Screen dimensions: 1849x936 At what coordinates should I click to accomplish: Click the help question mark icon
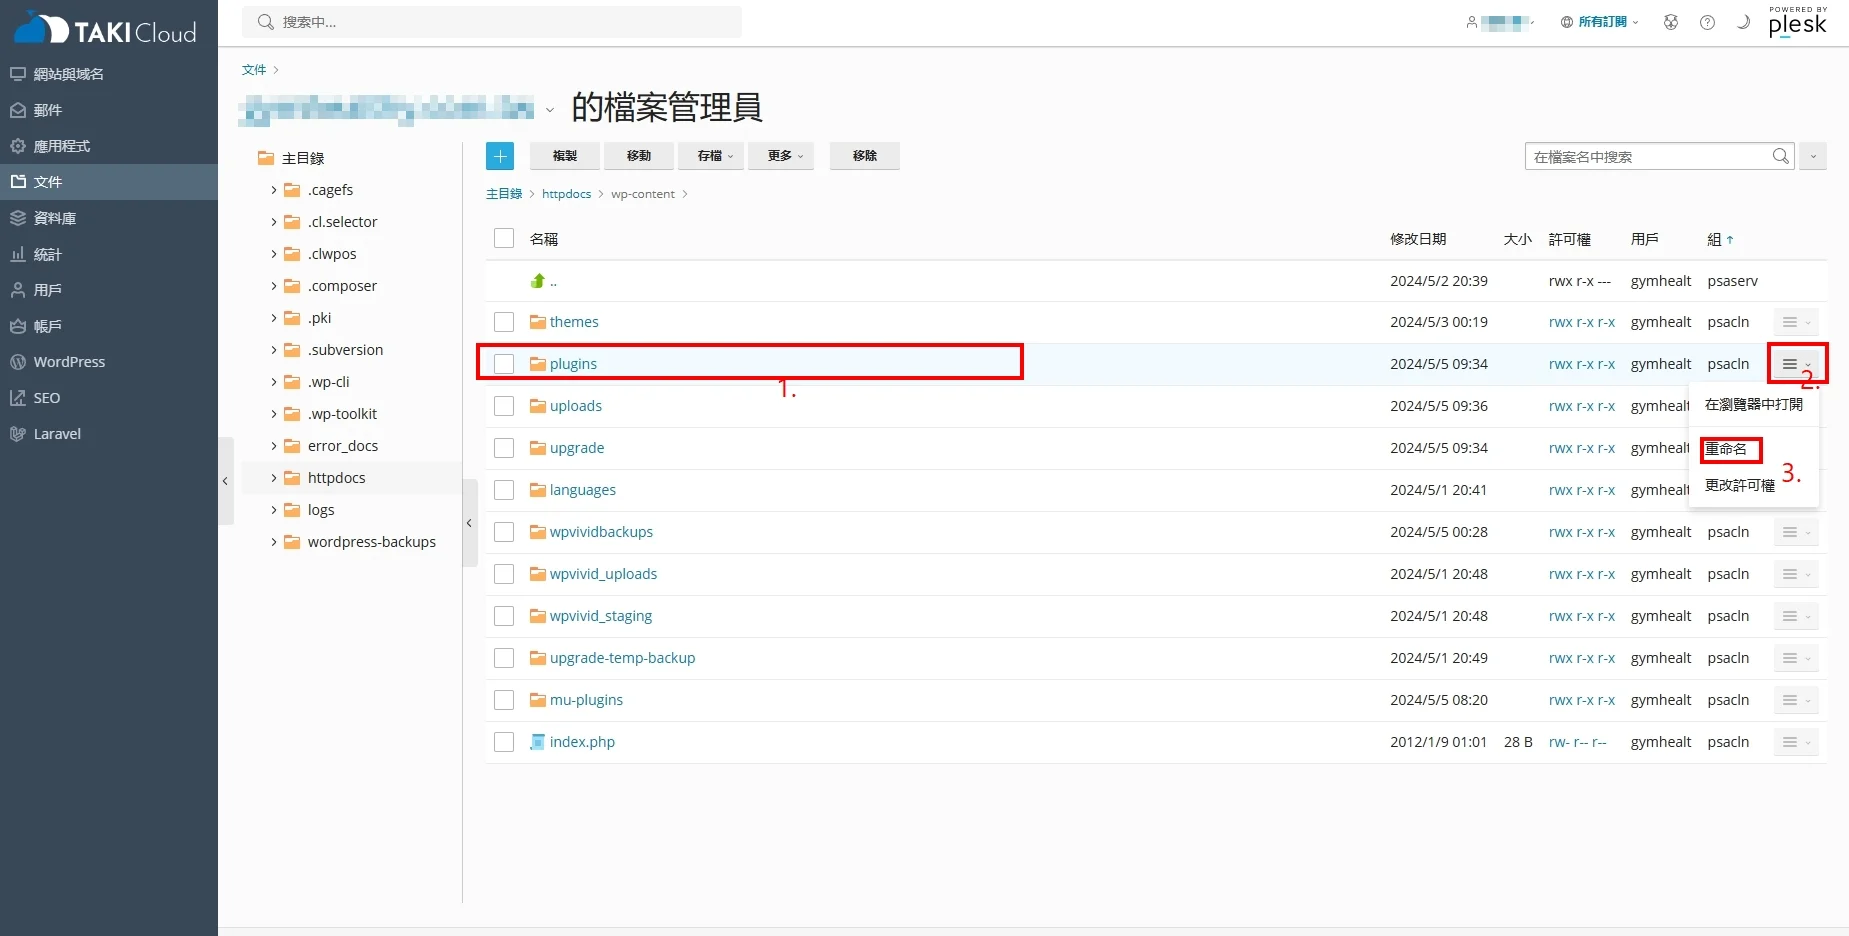click(x=1707, y=22)
